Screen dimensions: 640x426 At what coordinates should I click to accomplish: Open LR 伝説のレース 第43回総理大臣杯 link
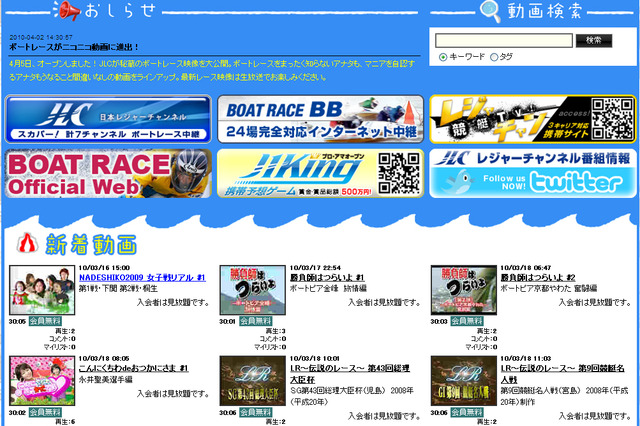349,374
